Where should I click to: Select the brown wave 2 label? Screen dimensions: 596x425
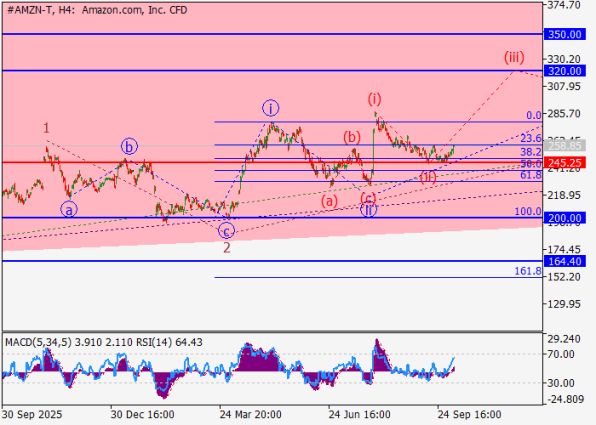[227, 248]
